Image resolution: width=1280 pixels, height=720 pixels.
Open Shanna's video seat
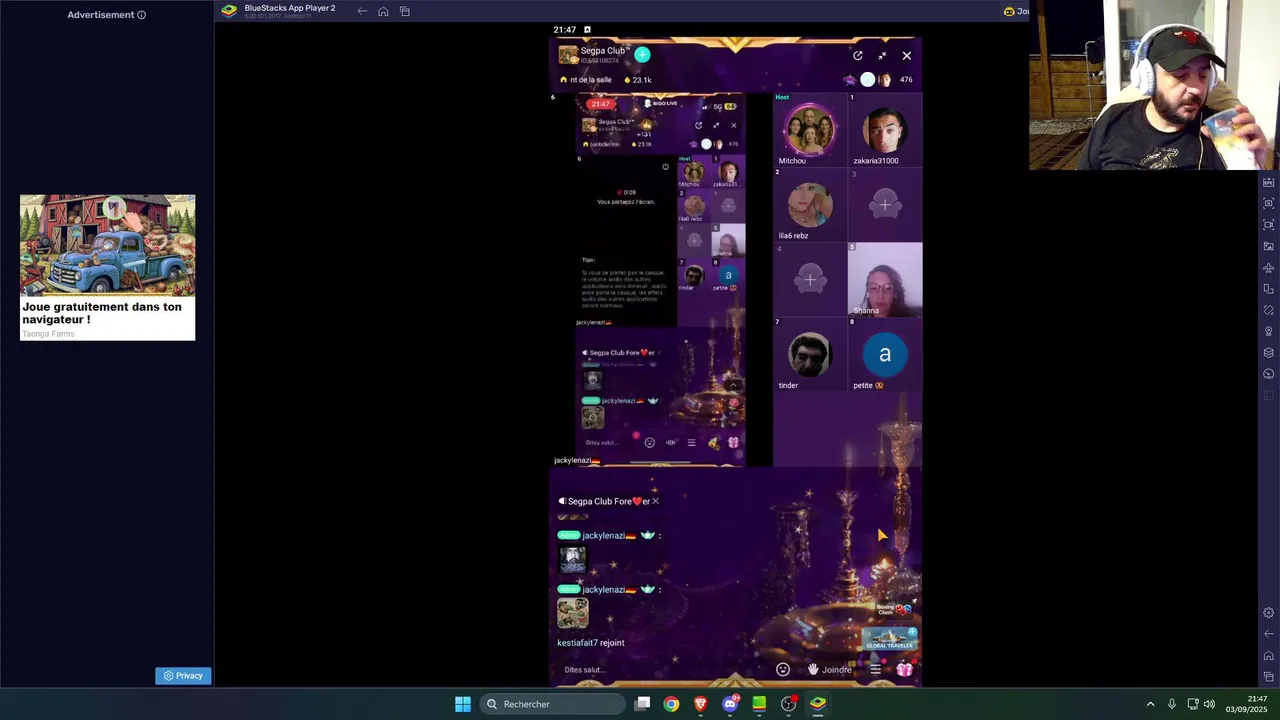(x=884, y=280)
